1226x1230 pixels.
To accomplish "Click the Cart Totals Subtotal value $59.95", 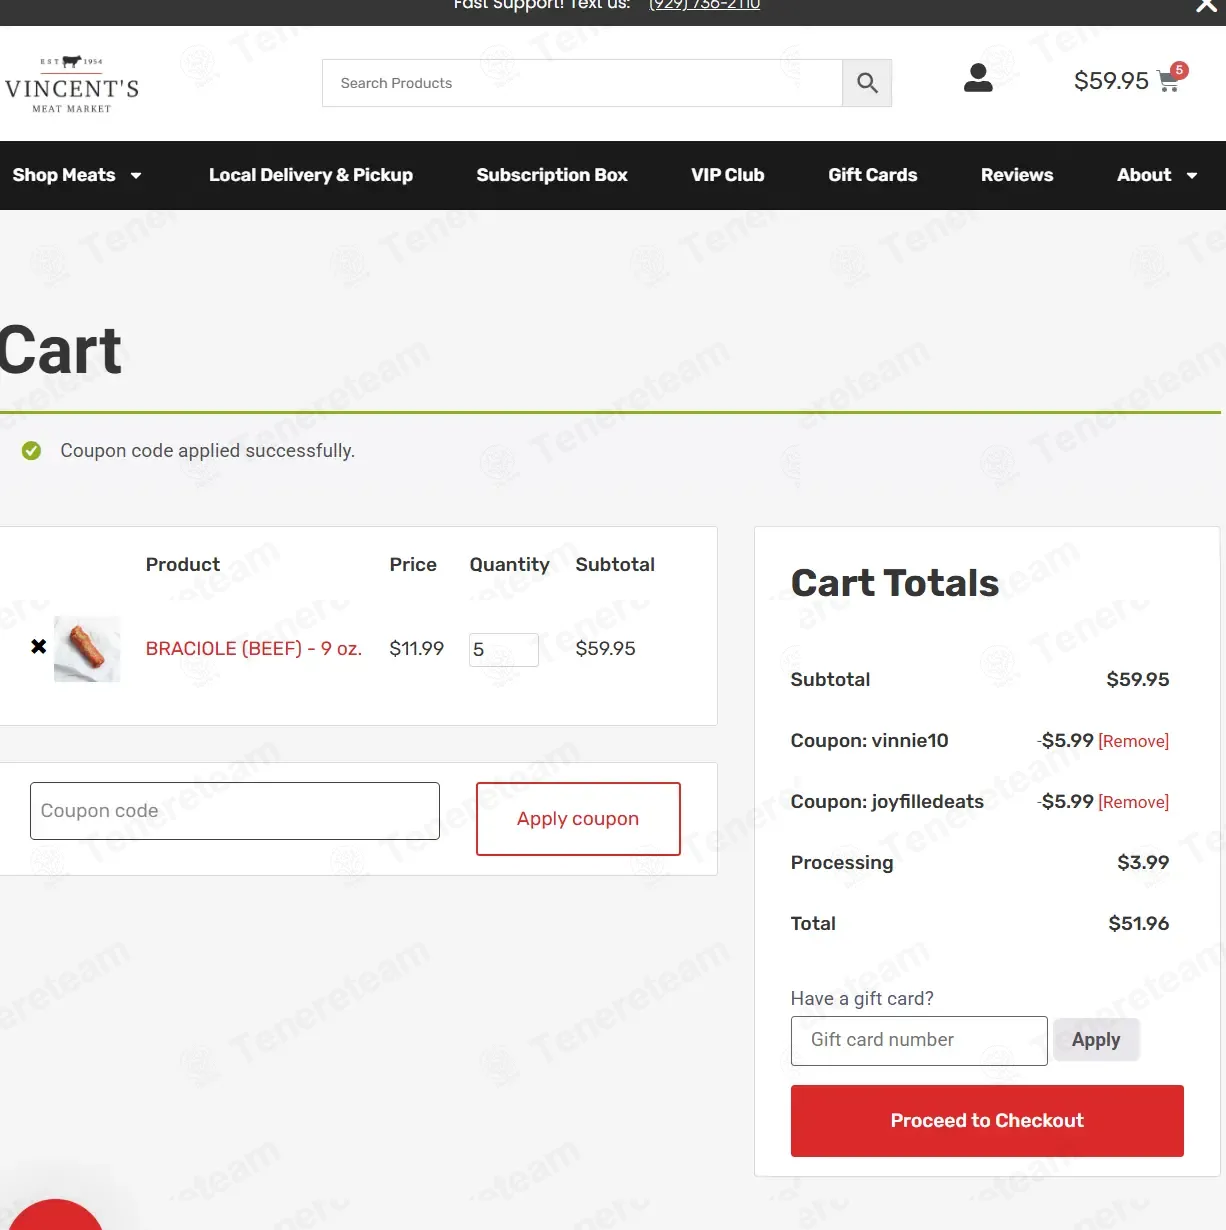I will click(1138, 680).
